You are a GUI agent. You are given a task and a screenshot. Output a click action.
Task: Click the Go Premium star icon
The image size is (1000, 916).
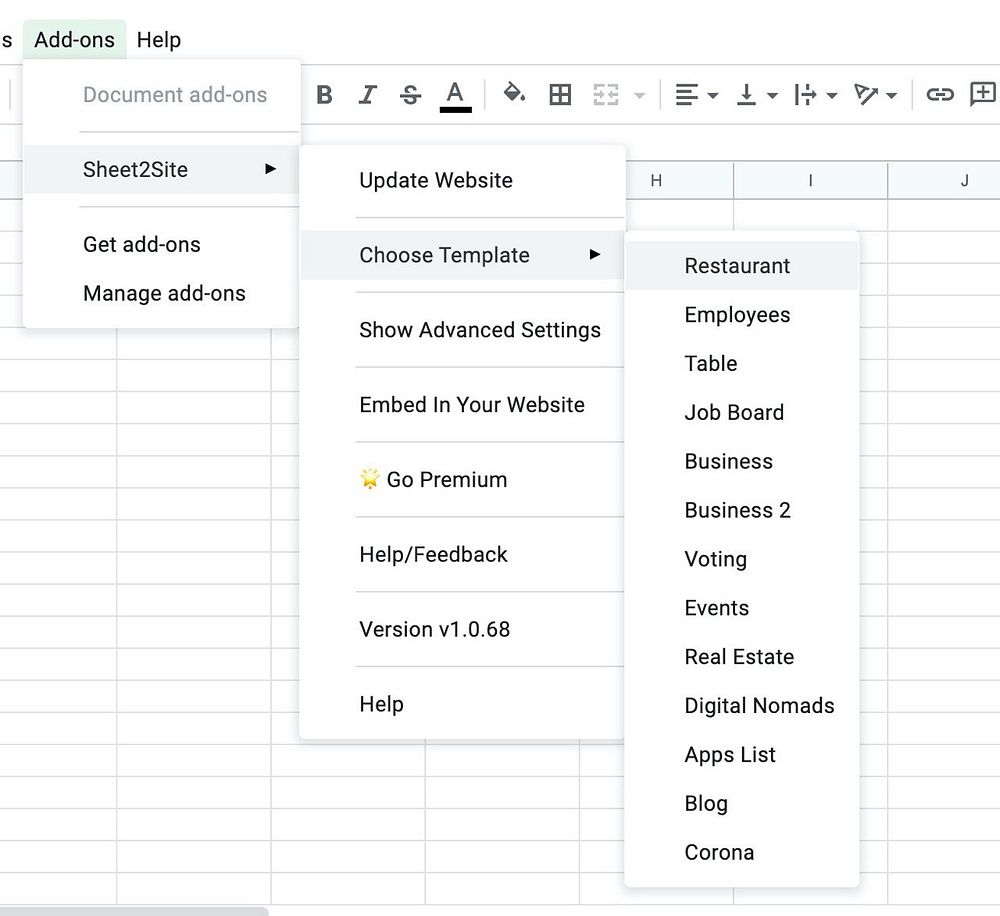369,478
